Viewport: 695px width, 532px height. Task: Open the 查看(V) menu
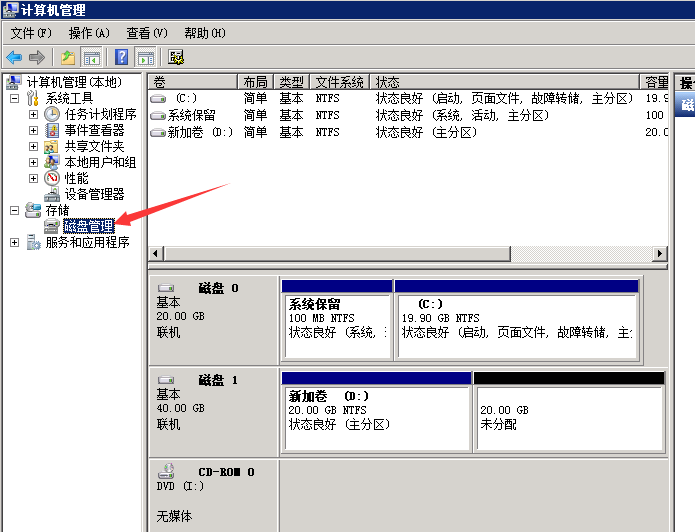tap(146, 33)
